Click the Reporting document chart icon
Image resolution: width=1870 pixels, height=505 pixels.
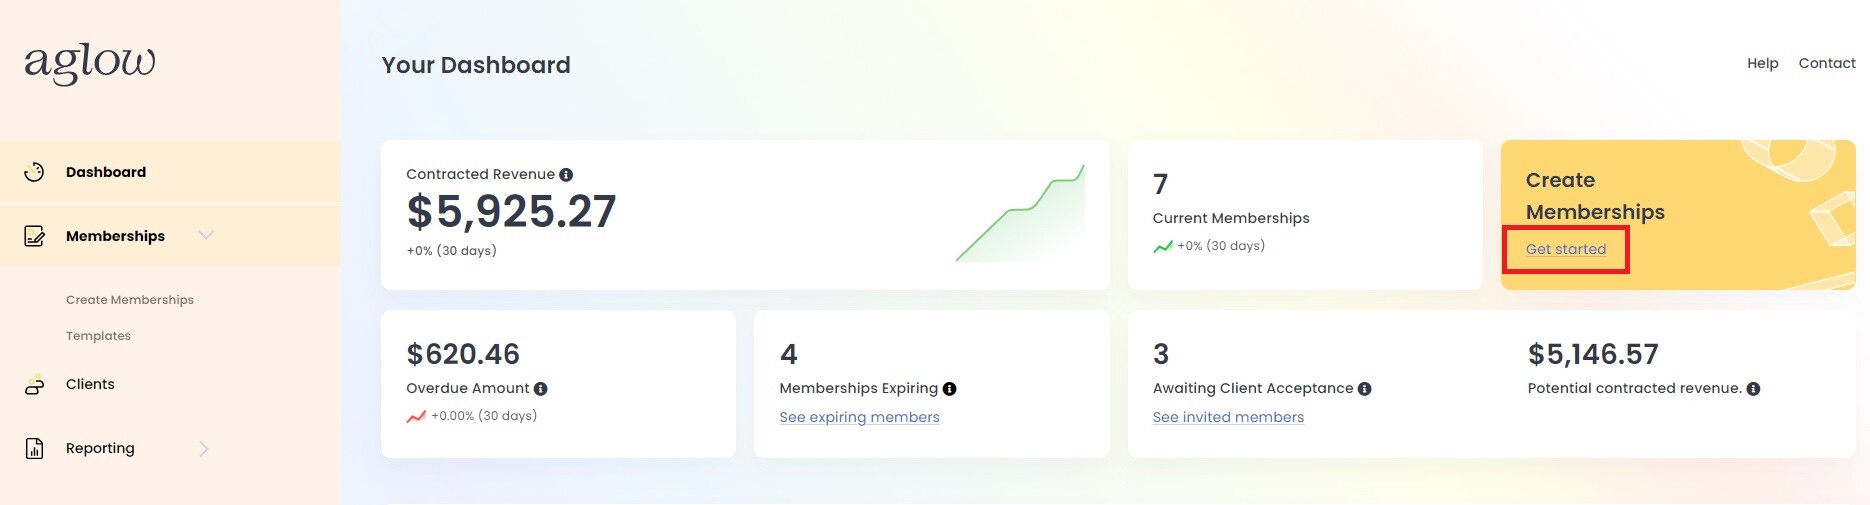[34, 448]
